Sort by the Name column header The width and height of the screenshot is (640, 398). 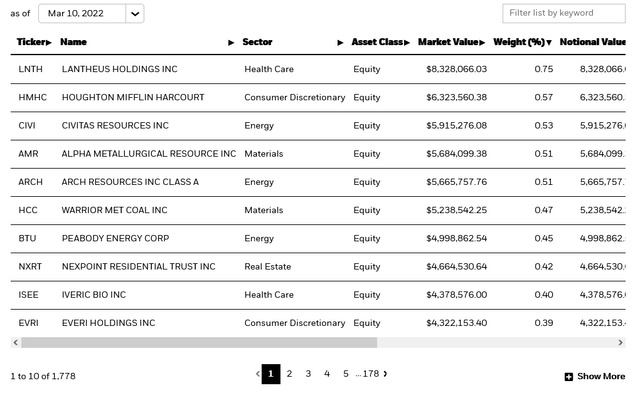coord(73,42)
